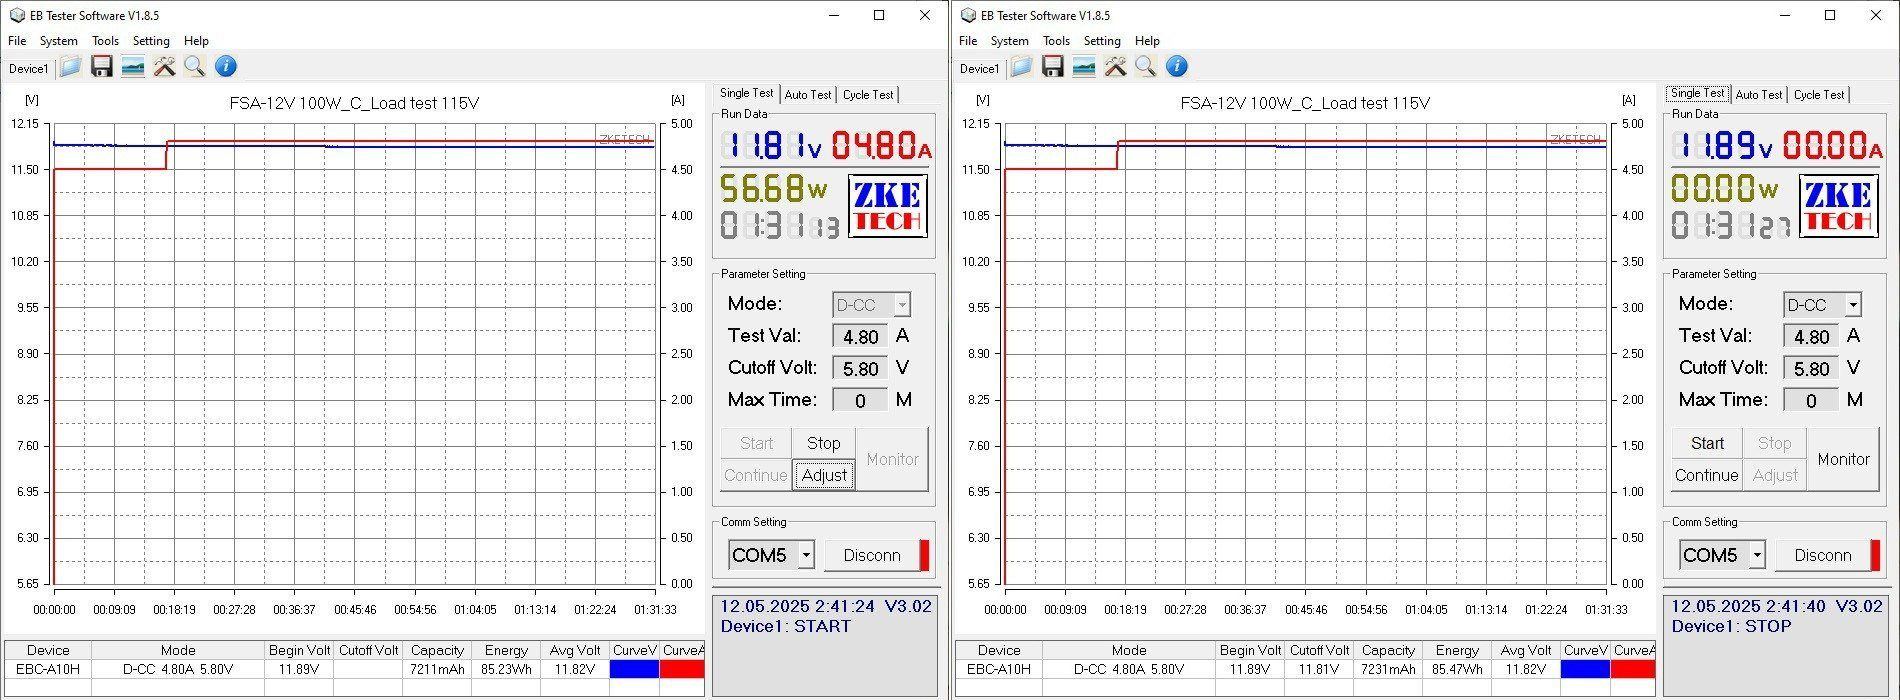Image resolution: width=1900 pixels, height=700 pixels.
Task: Open the Setting menu in right window
Action: pyautogui.click(x=1101, y=41)
